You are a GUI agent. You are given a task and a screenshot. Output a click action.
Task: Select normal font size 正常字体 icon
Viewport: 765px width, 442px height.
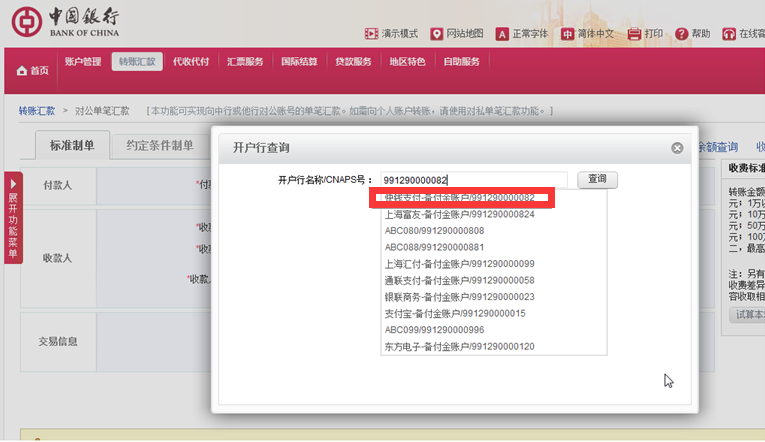click(x=502, y=34)
